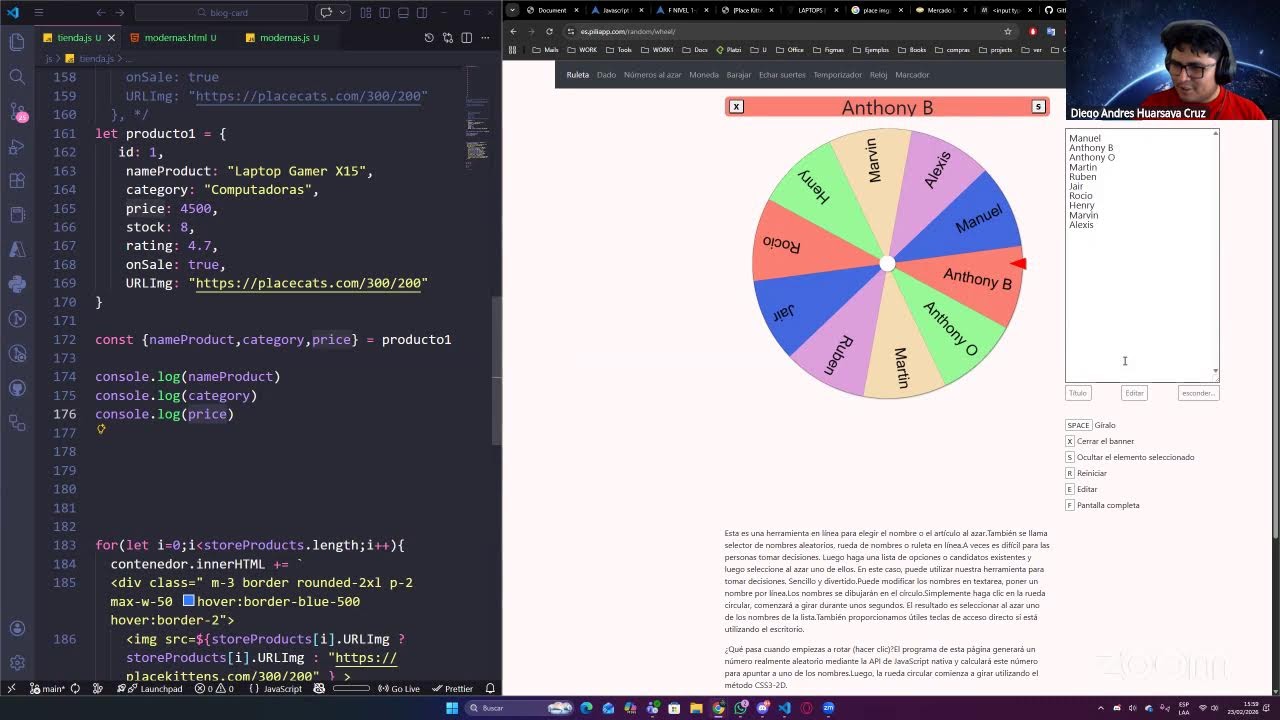Split the editor to the right
This screenshot has height=720, width=1280.
point(467,38)
